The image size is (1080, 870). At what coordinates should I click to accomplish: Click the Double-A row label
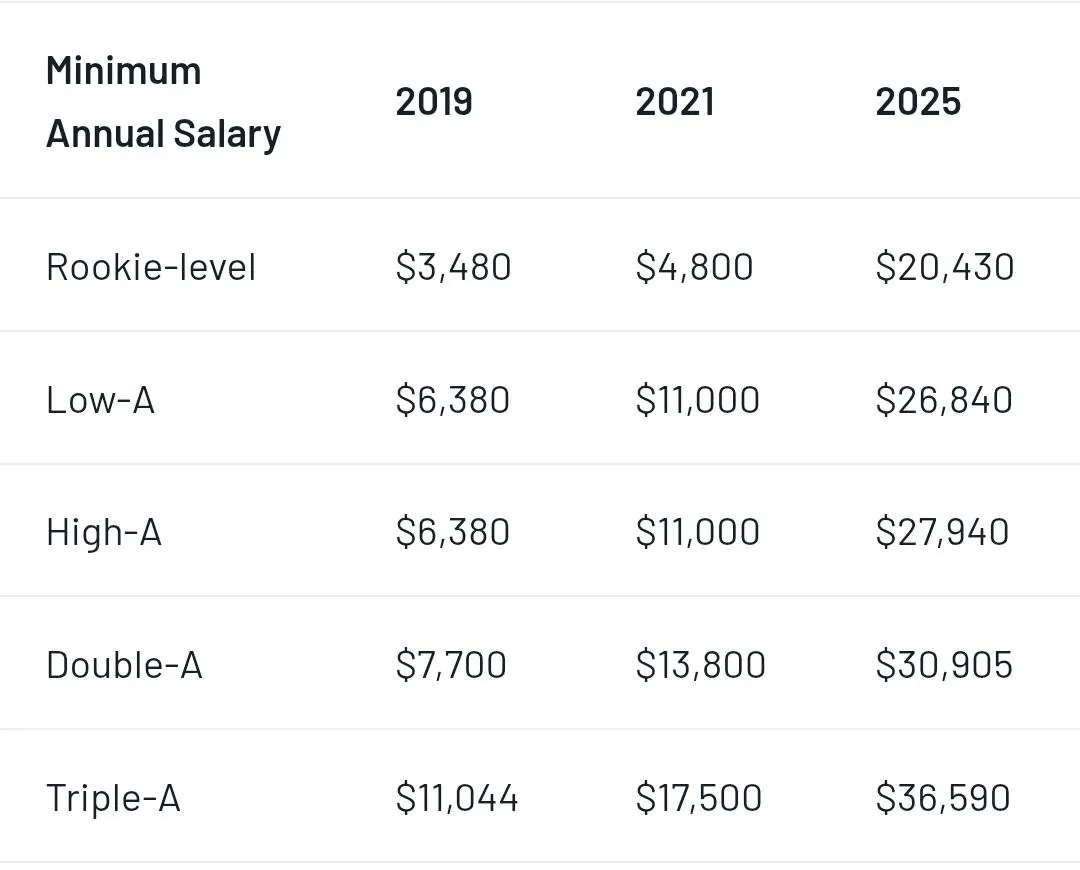pos(124,665)
